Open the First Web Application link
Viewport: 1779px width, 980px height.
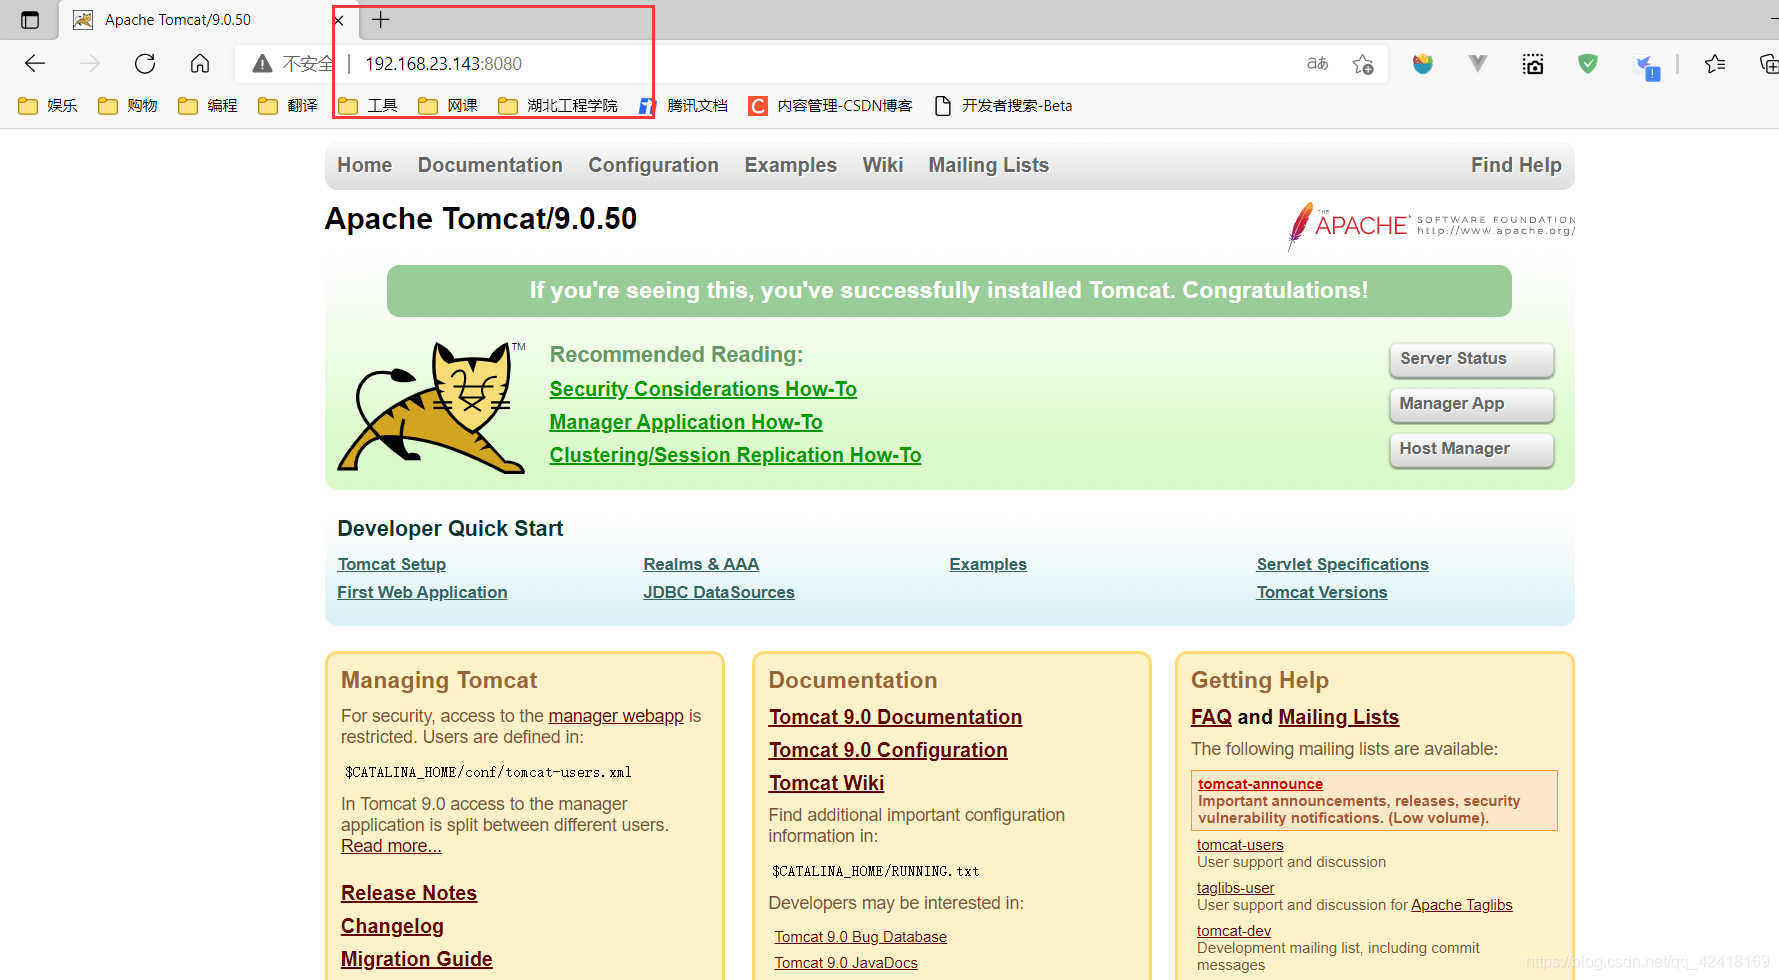point(422,592)
